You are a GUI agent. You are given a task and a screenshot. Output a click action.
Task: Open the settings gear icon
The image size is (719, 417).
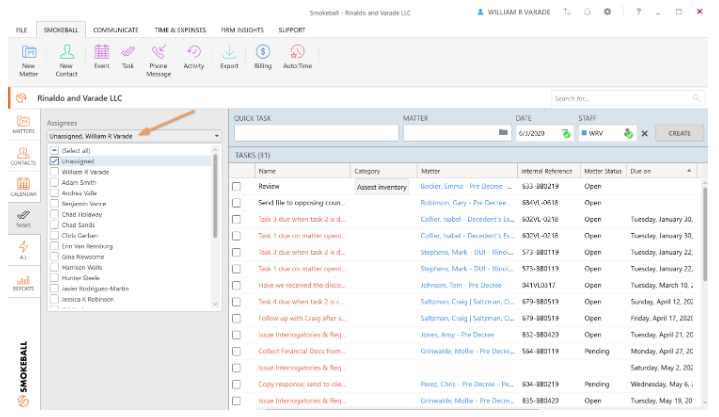[607, 12]
